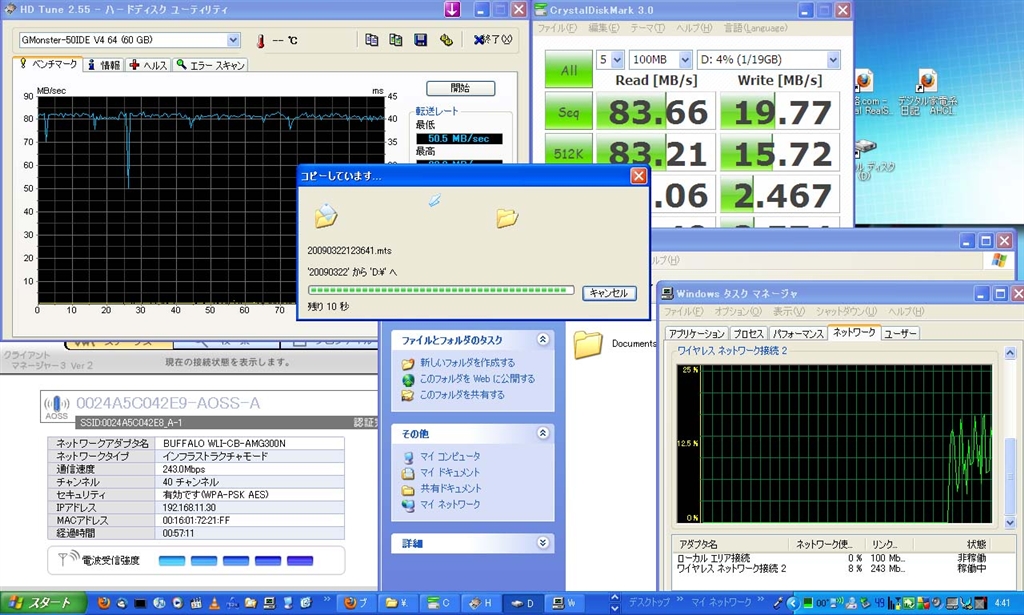
Task: Switch to the エラー スキャン tab
Action: 210,65
